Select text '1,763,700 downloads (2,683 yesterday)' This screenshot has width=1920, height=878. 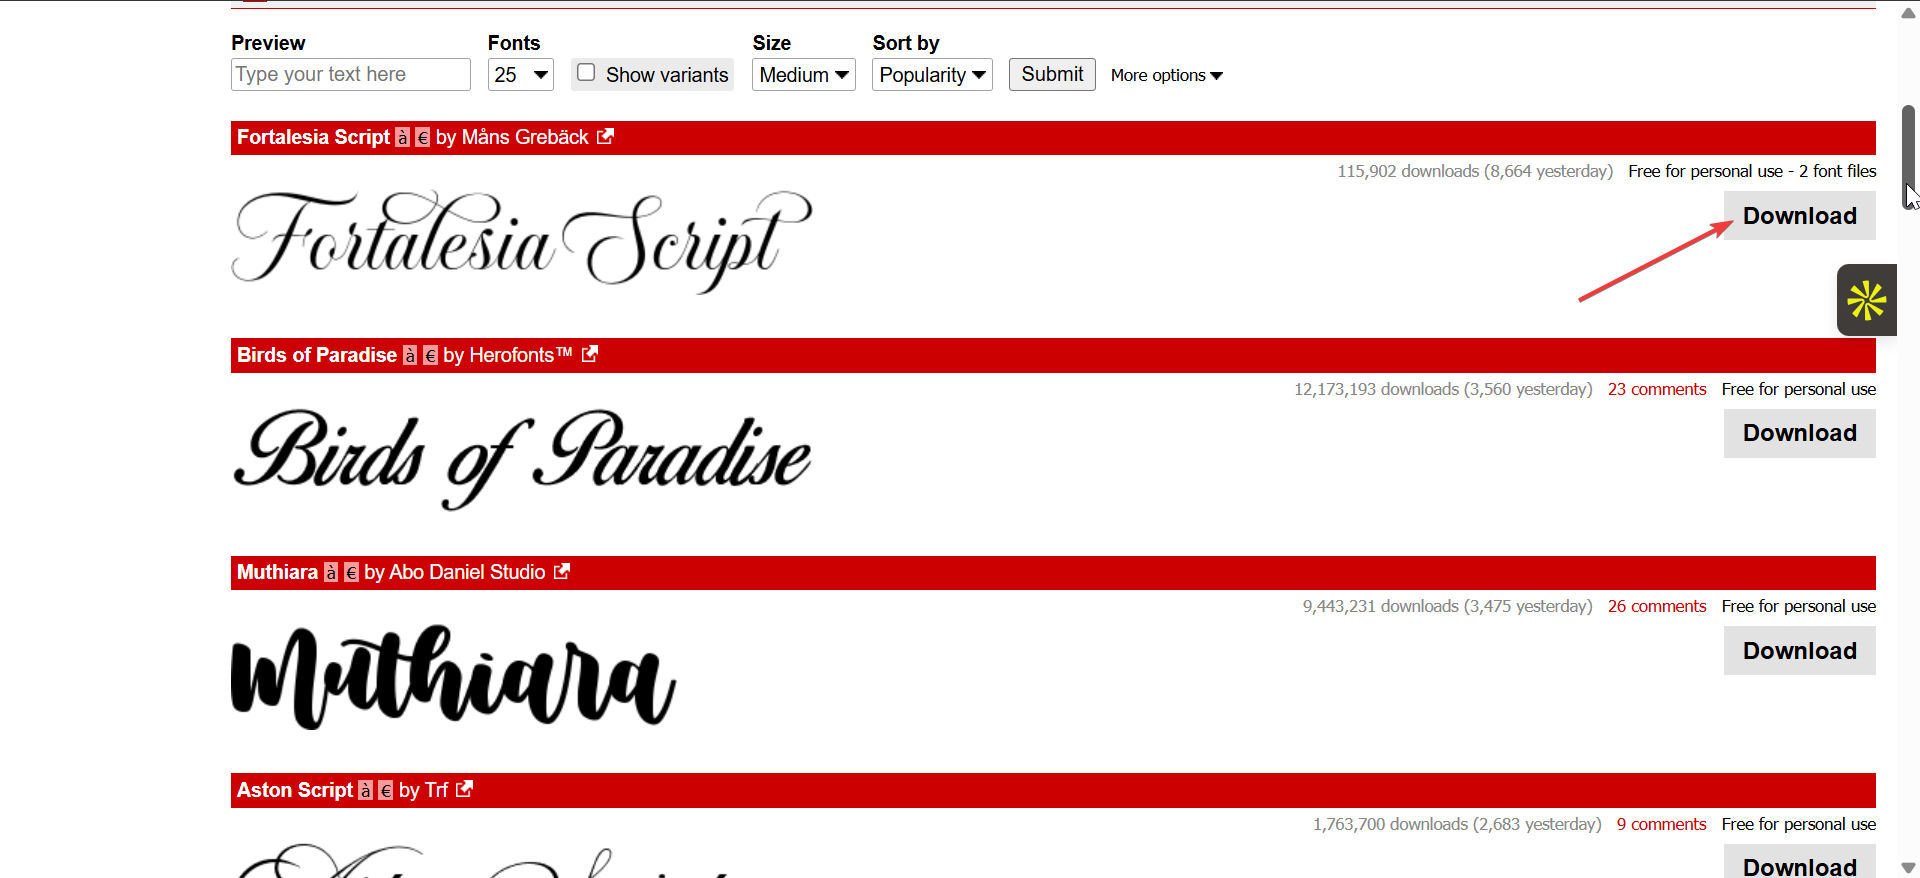click(1457, 824)
